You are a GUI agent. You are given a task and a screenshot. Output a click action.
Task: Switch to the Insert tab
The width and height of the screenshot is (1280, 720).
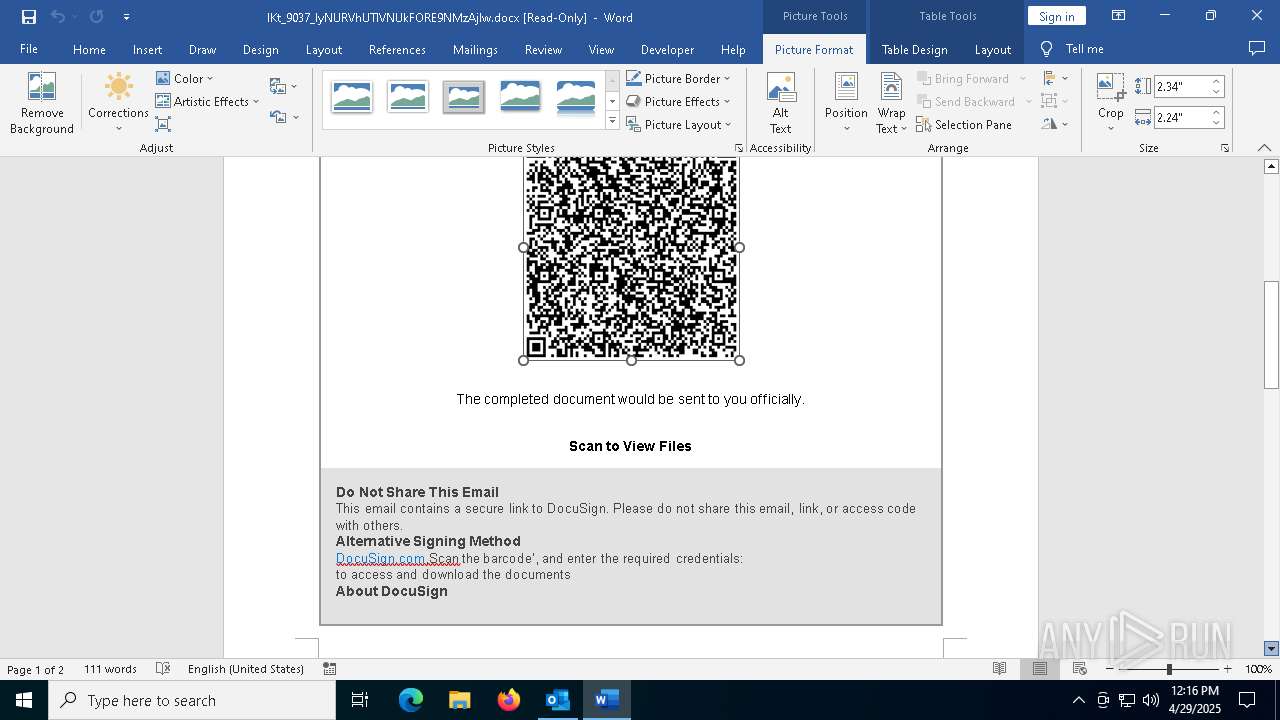(x=147, y=49)
